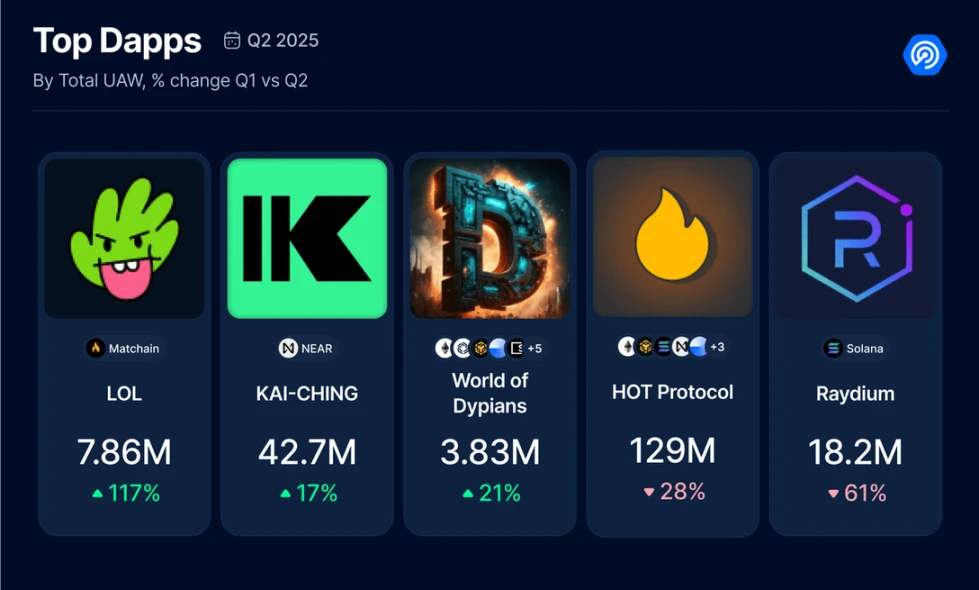
Task: Open the LOL green hand thumbnail
Action: click(x=124, y=238)
